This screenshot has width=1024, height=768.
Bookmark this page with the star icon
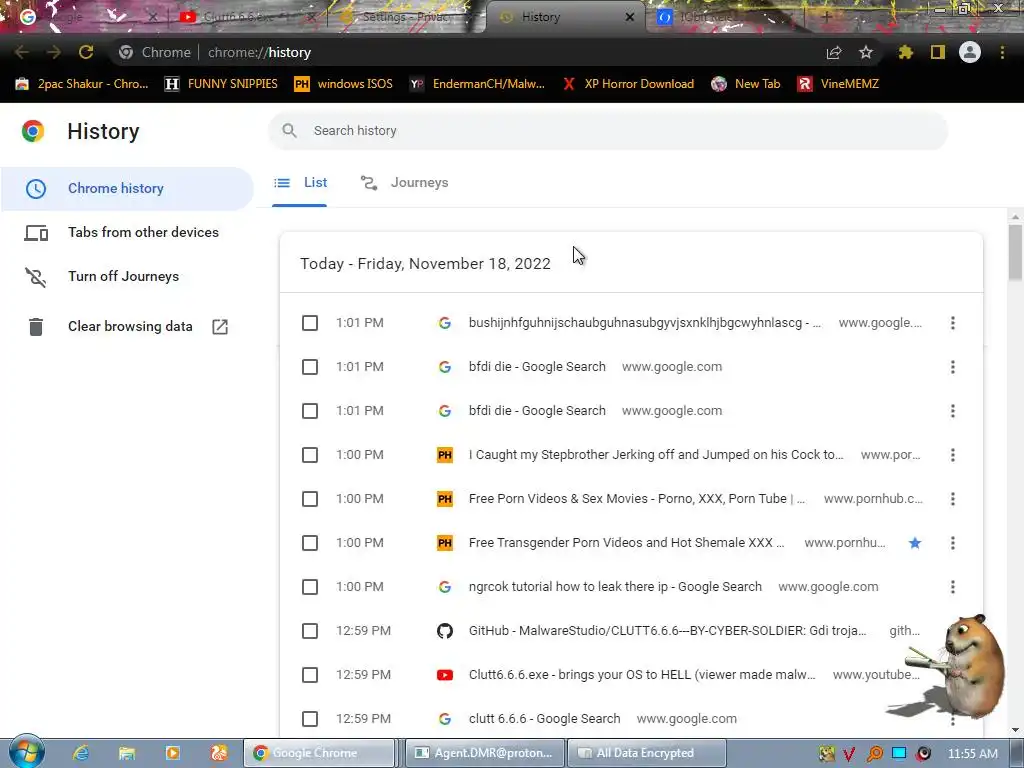point(866,52)
